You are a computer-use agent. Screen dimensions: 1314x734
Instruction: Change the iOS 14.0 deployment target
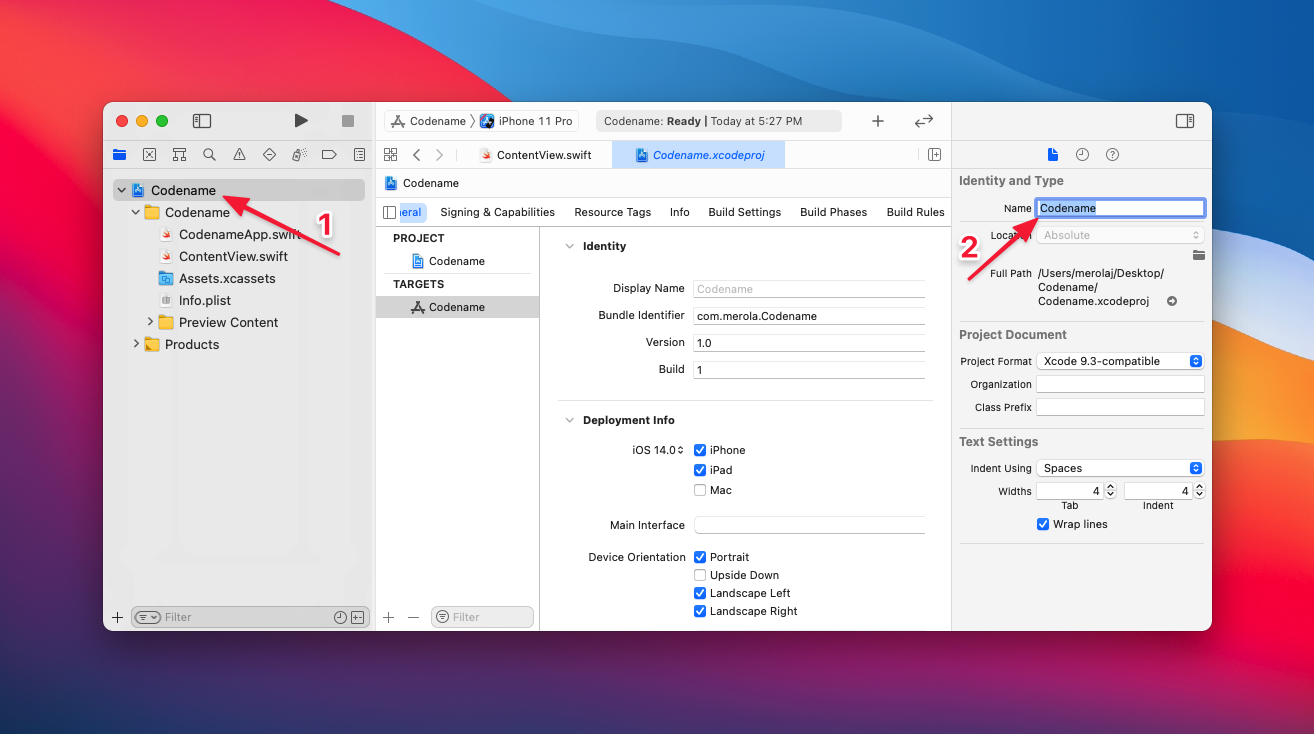point(658,450)
